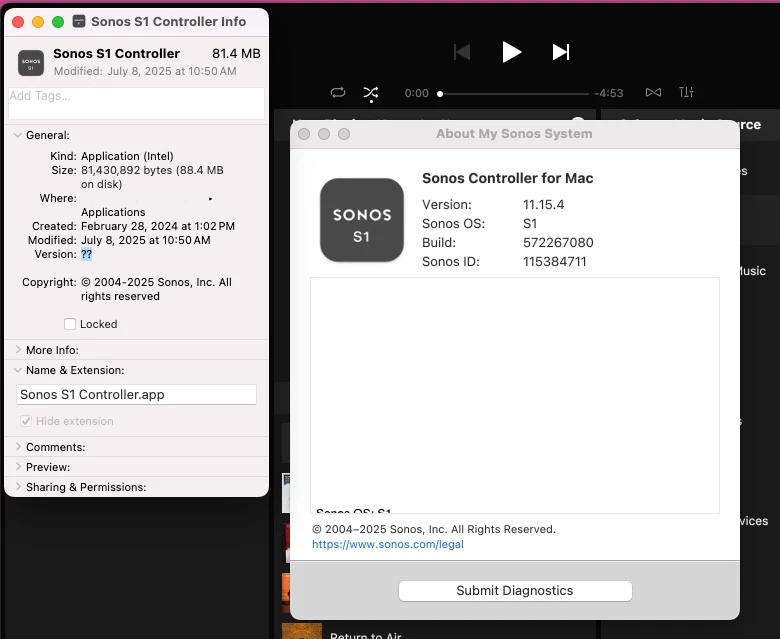The image size is (780, 639).
Task: Collapse the General section
Action: click(x=17, y=135)
